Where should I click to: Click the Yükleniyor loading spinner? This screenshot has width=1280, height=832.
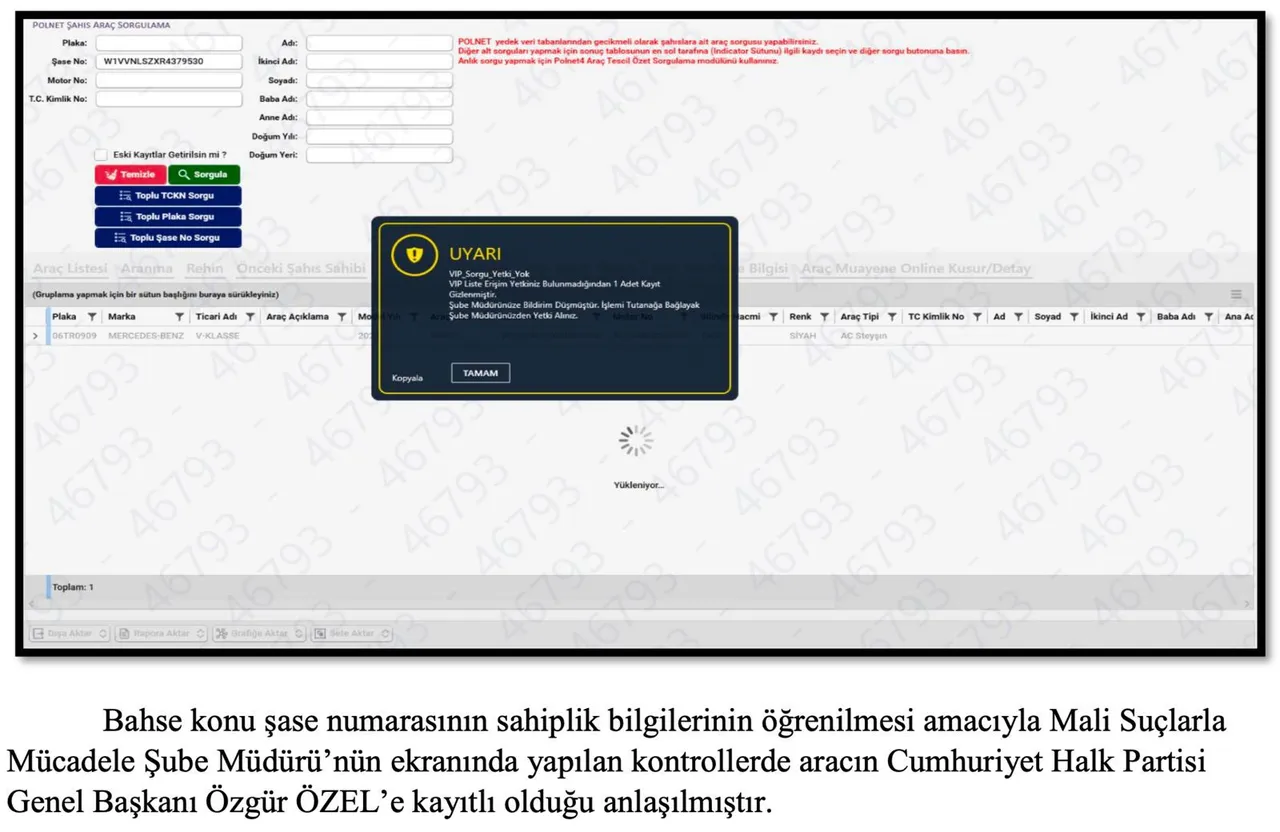[636, 440]
